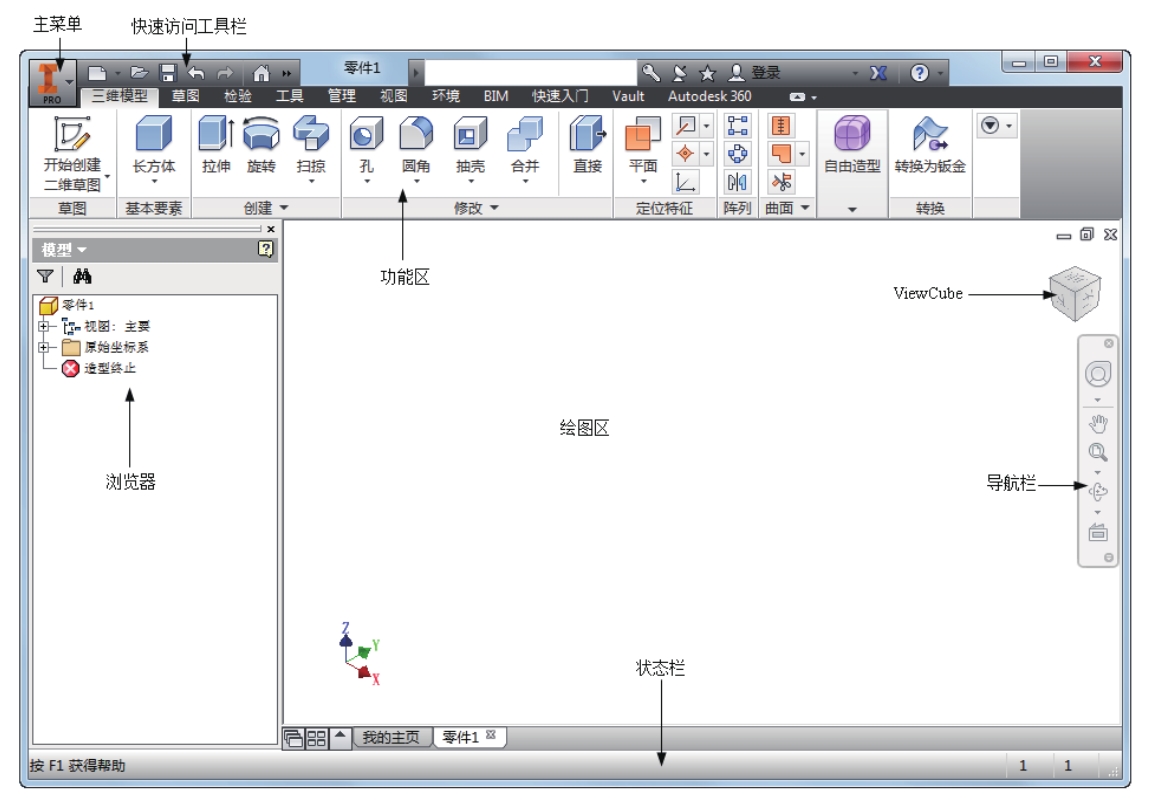Viewport: 1156px width, 808px height.
Task: Switch to 我的主页 document tab
Action: click(390, 737)
